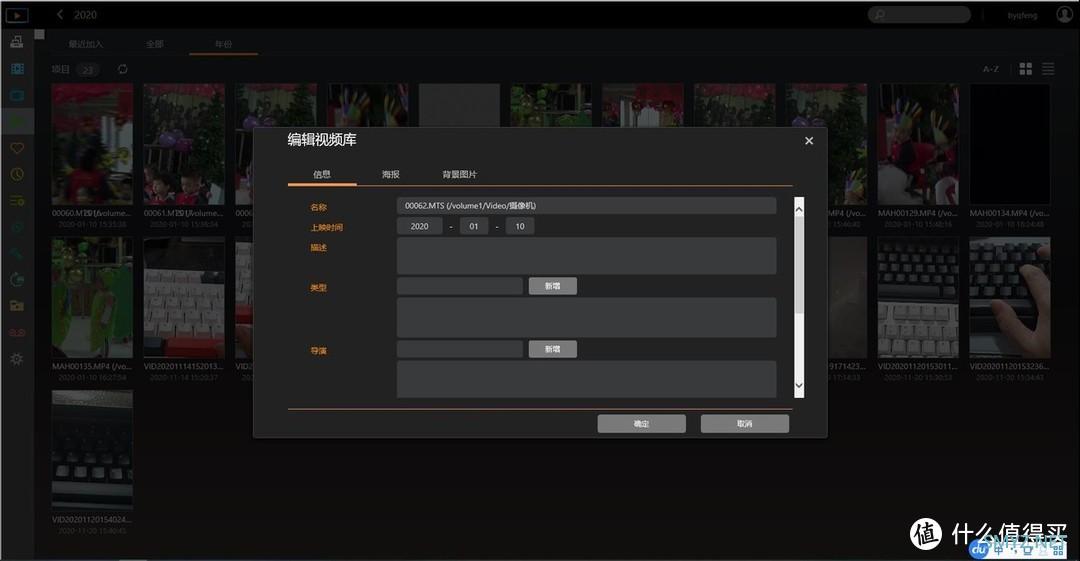Screen dimensions: 1080x561
Task: Open the settings gear icon in sidebar
Action: click(16, 359)
